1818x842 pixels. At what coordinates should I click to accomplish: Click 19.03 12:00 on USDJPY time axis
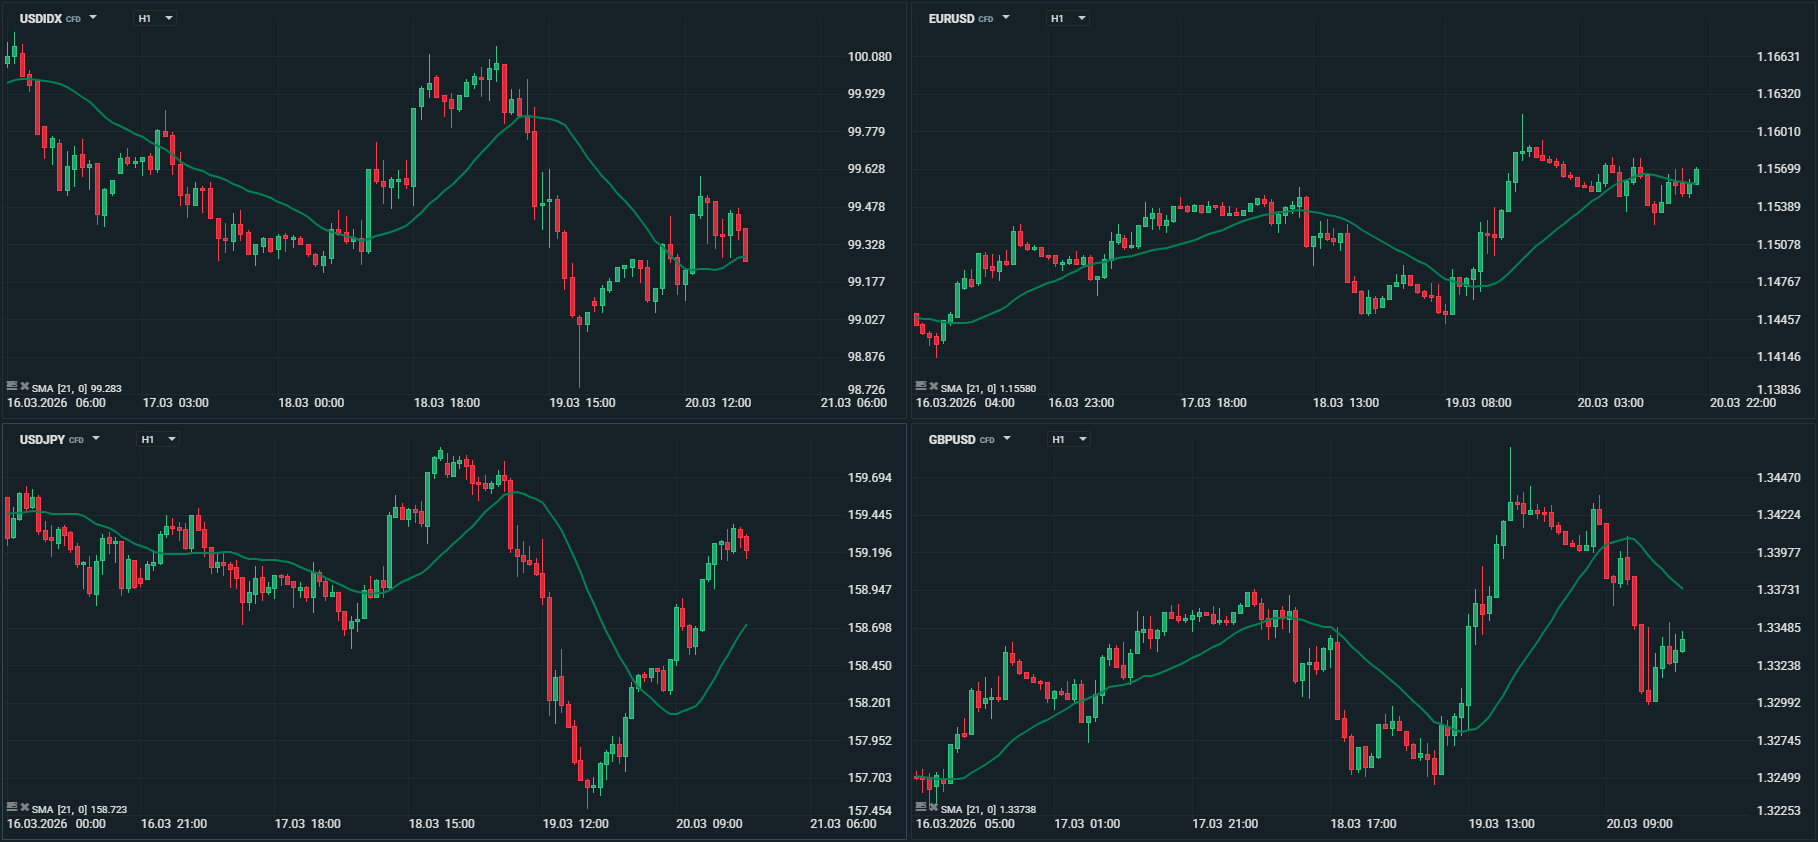575,824
